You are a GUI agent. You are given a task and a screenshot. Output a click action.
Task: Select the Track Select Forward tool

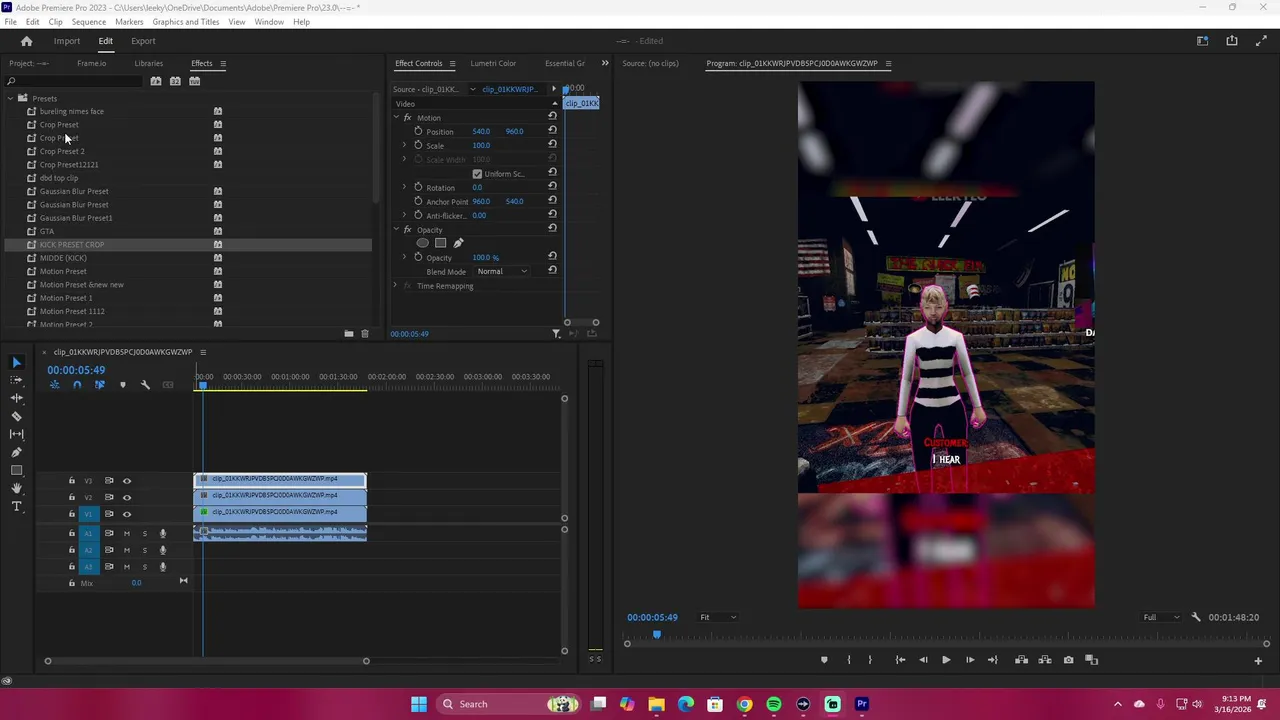pos(16,380)
